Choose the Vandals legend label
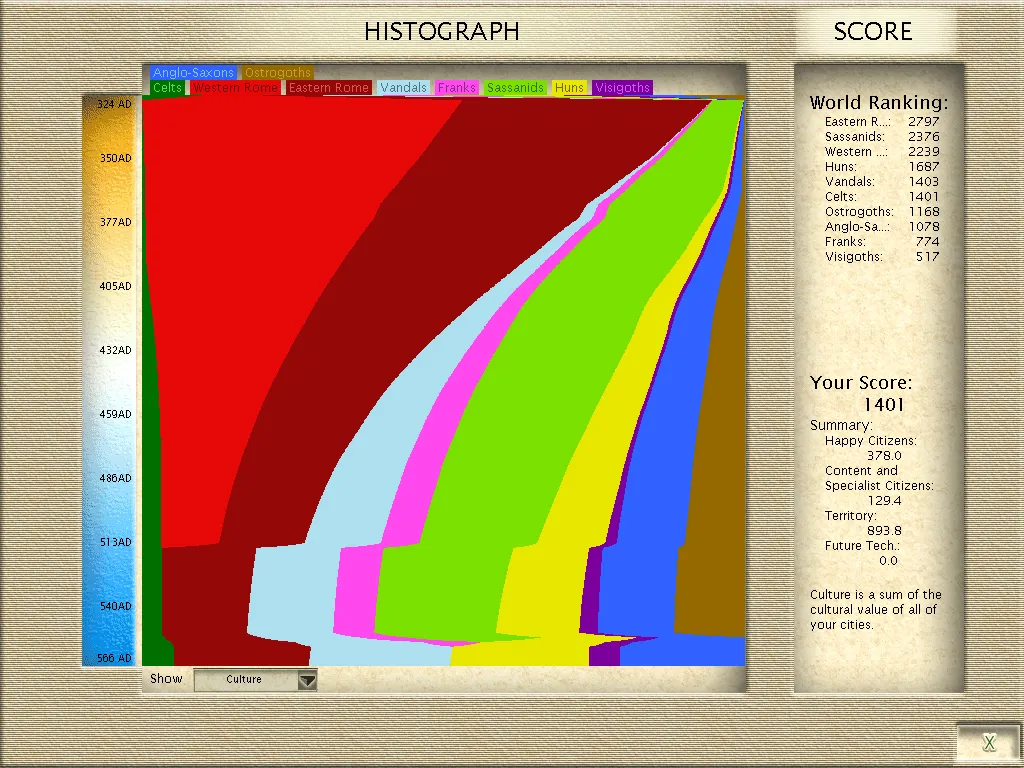 point(403,88)
